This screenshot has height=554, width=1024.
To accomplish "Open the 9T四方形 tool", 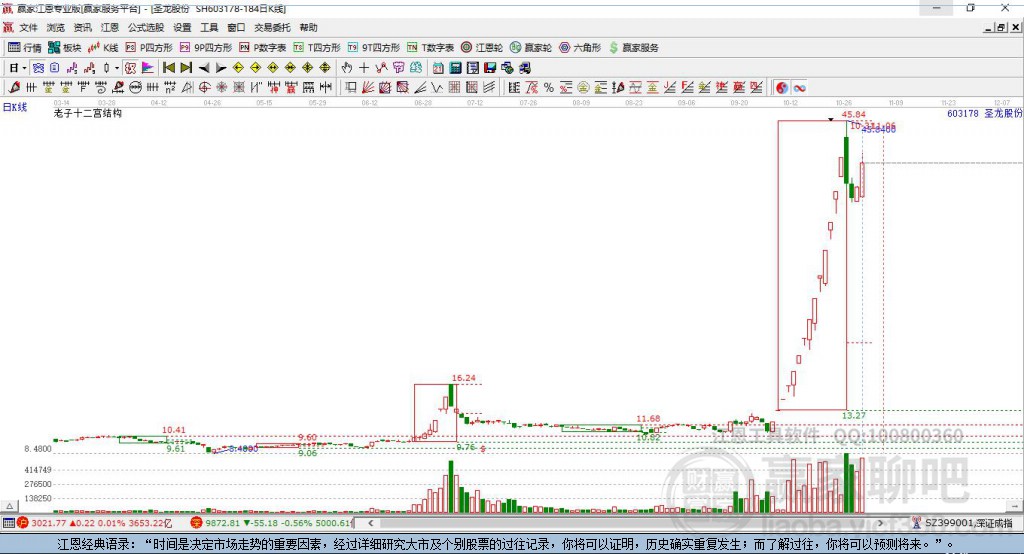I will (374, 48).
